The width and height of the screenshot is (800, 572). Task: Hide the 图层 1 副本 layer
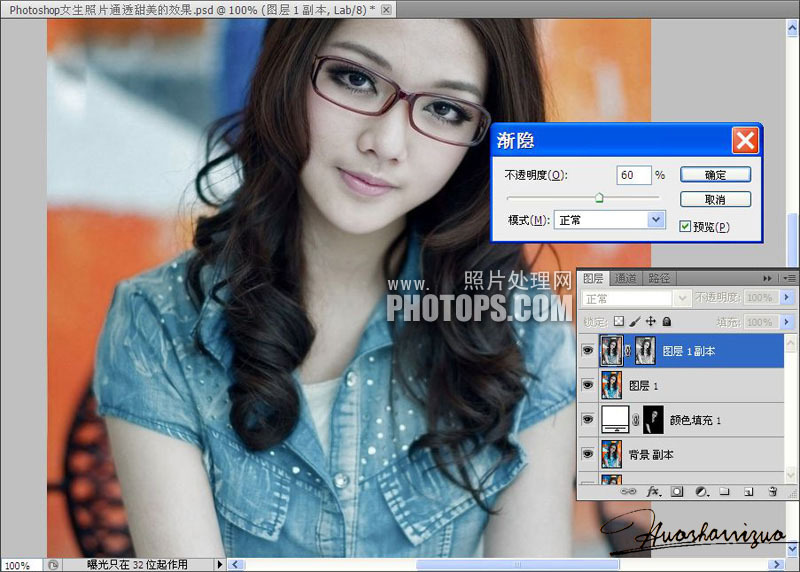(x=588, y=351)
